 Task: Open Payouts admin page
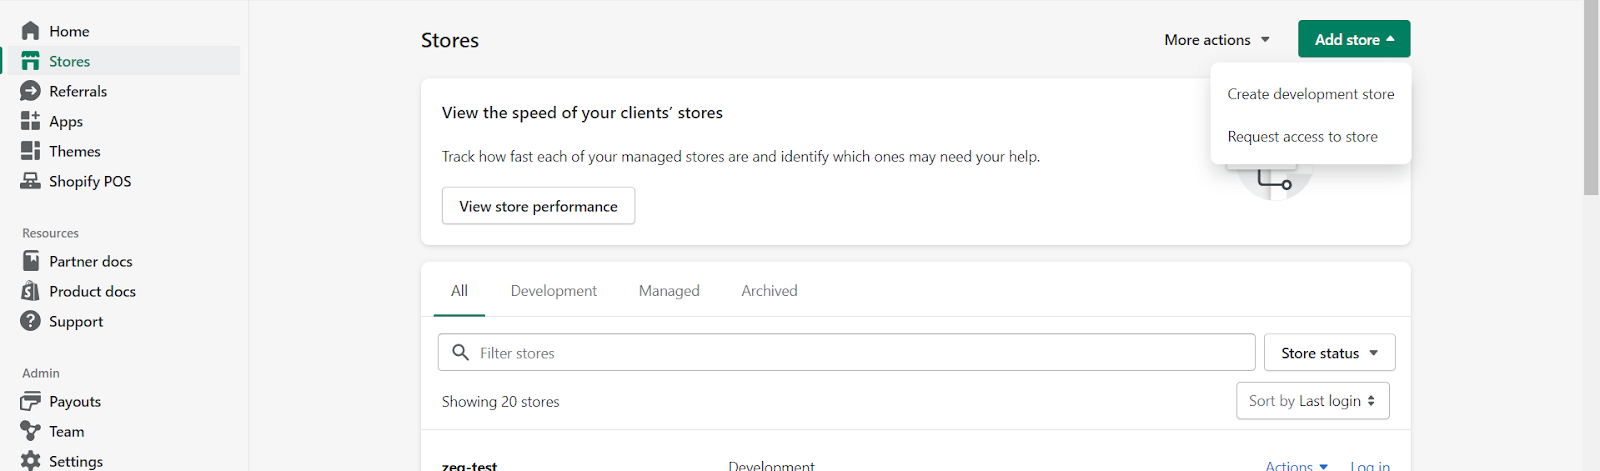[75, 401]
